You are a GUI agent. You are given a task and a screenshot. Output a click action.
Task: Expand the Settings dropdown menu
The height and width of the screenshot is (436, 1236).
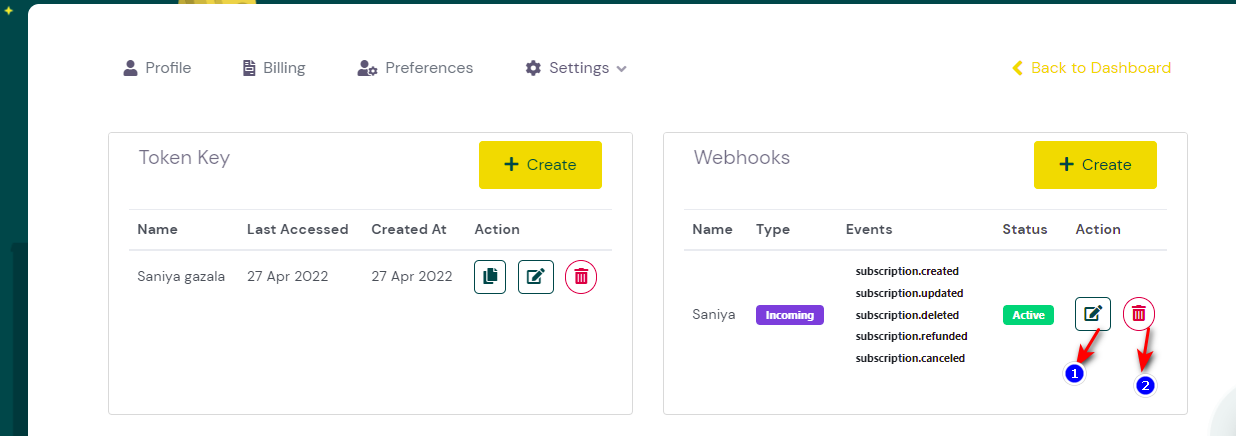tap(577, 68)
